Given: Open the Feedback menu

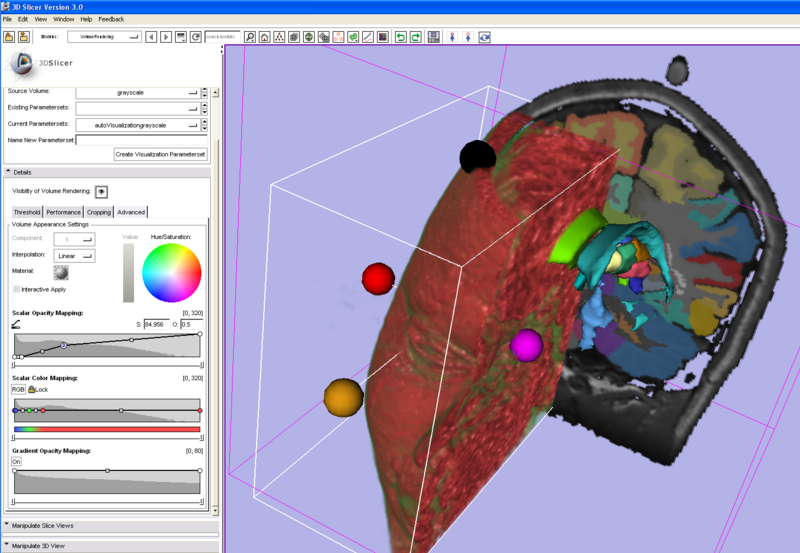Looking at the screenshot, I should (111, 19).
